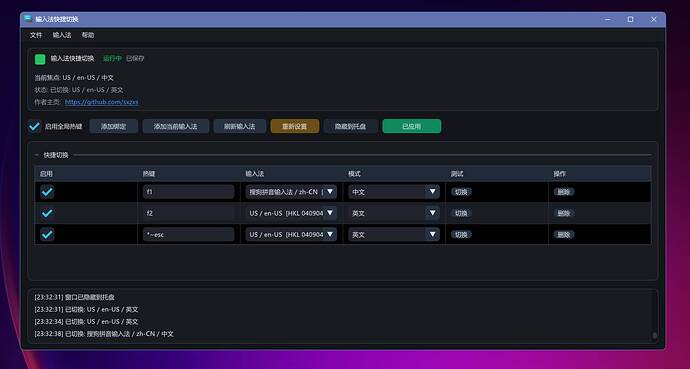Viewport: 690px width, 369px height.
Task: Select the log line at 23:32:34
Action: point(86,322)
